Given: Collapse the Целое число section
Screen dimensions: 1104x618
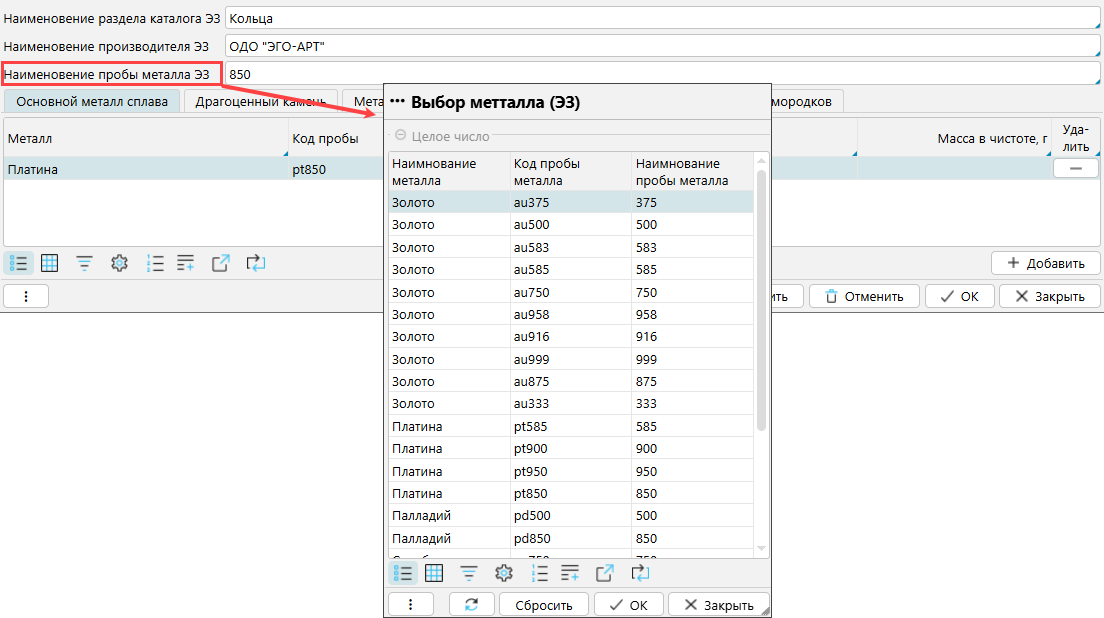Looking at the screenshot, I should coord(401,136).
